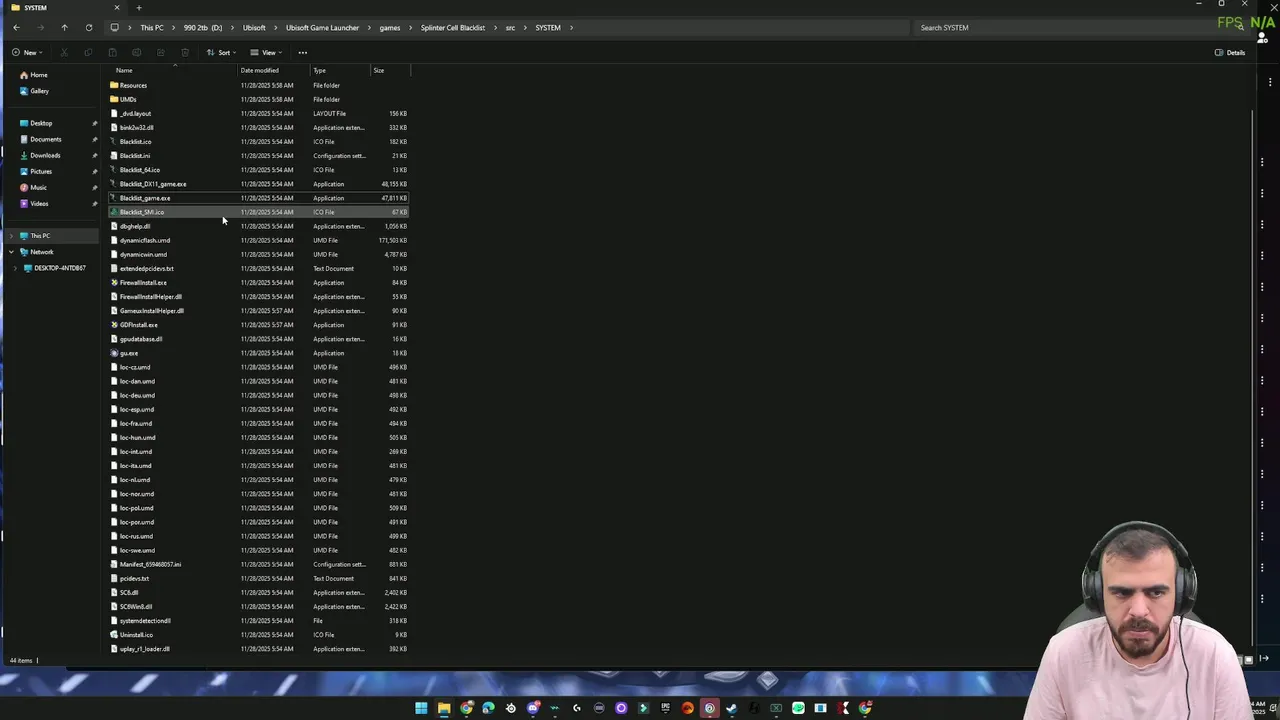Open Windows Start menu
Viewport: 1280px width, 720px height.
point(421,708)
